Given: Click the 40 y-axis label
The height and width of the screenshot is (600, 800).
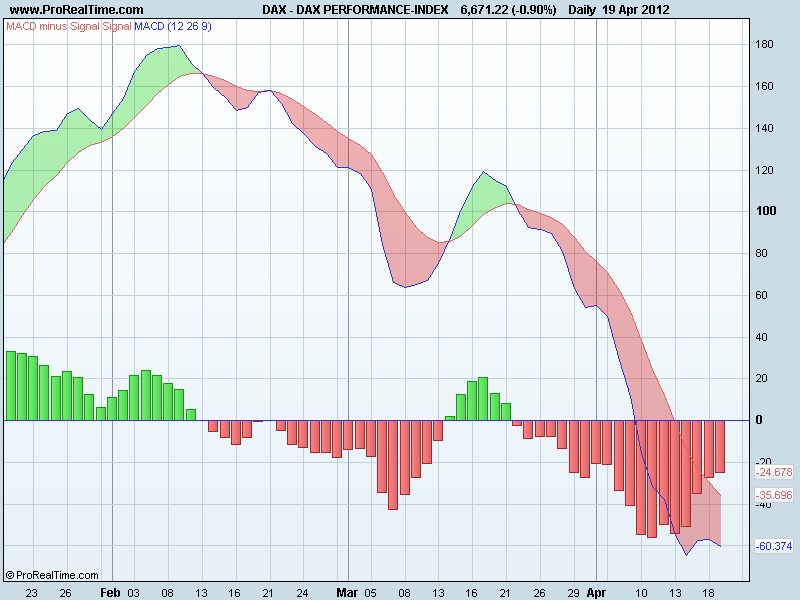Looking at the screenshot, I should pos(761,337).
